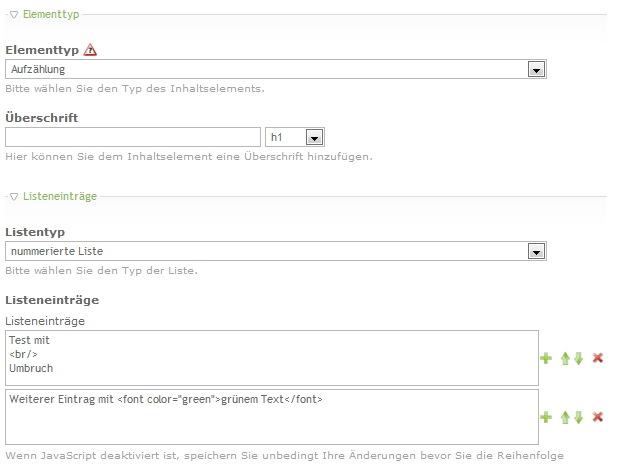Viewport: 618px width, 475px height.
Task: Click the Elementtyp warning help icon
Action: (x=90, y=50)
